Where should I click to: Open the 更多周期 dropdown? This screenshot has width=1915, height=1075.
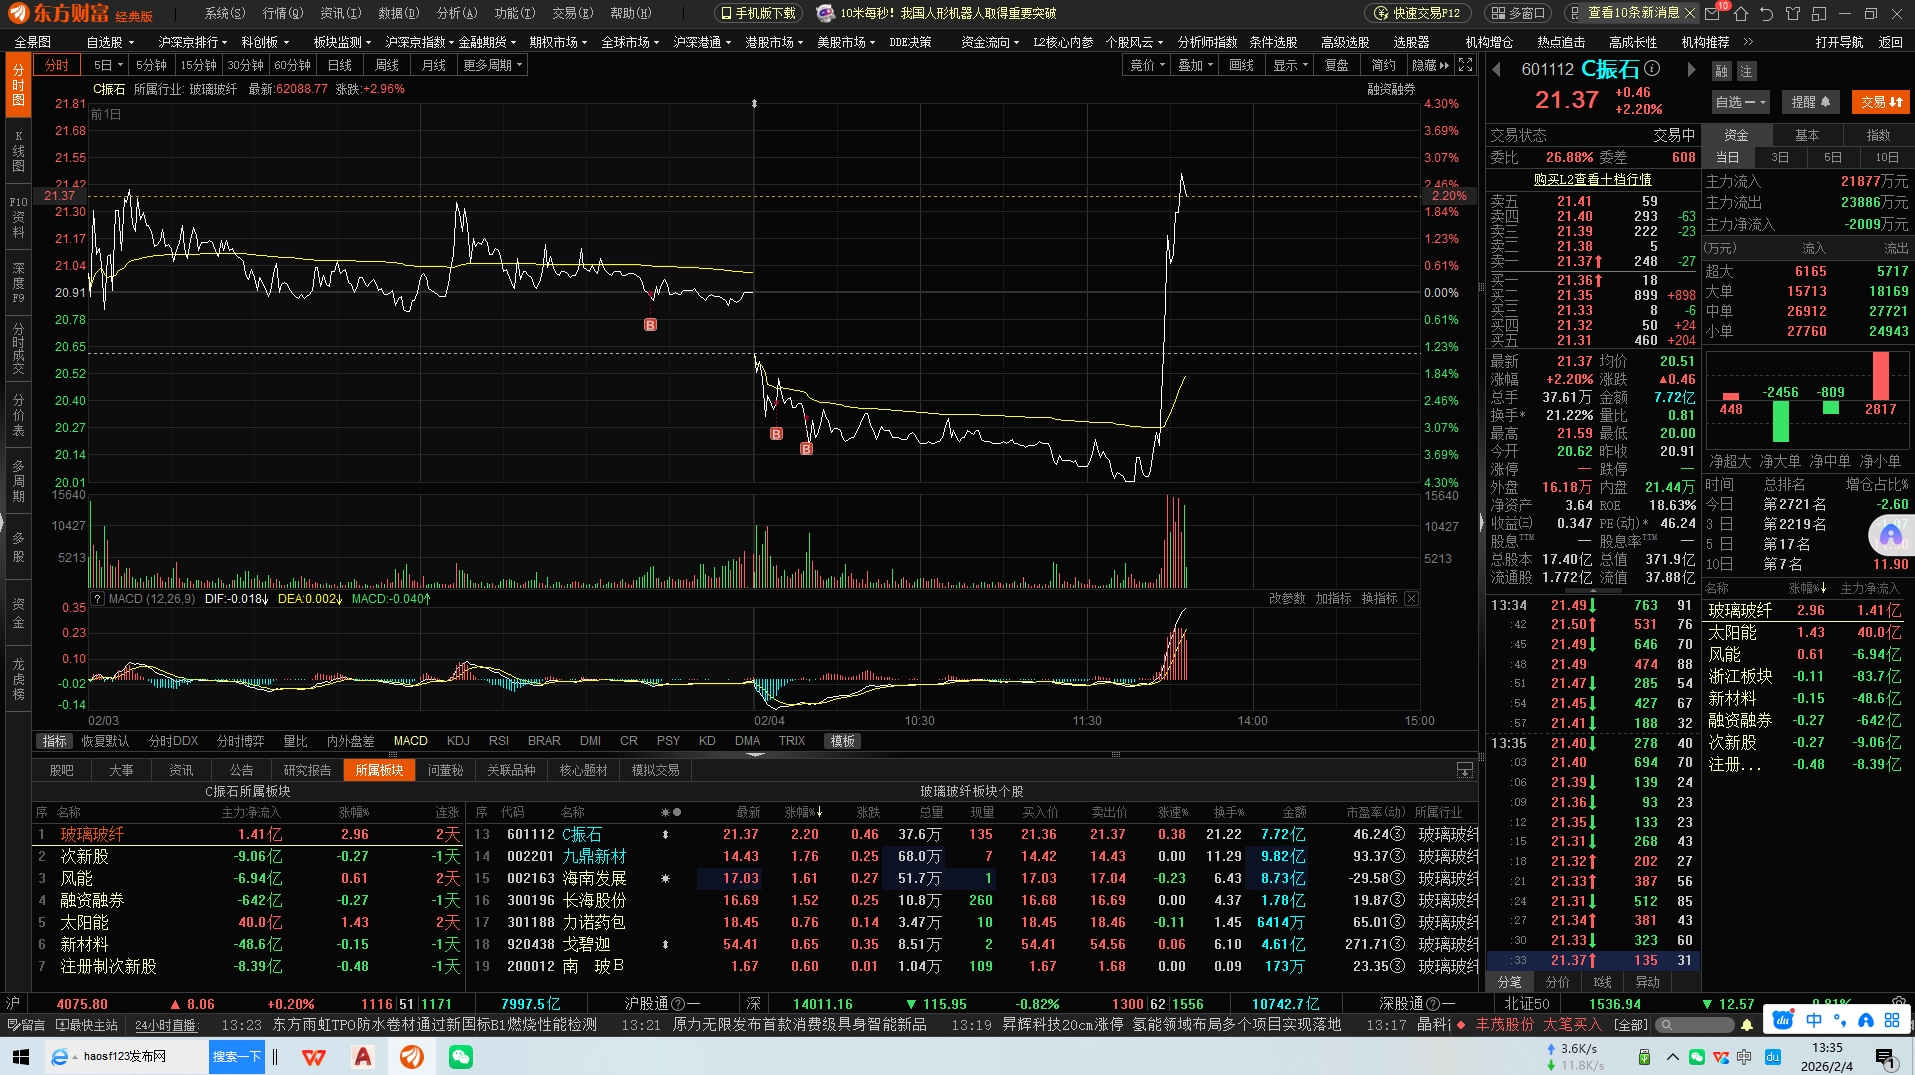(x=492, y=65)
